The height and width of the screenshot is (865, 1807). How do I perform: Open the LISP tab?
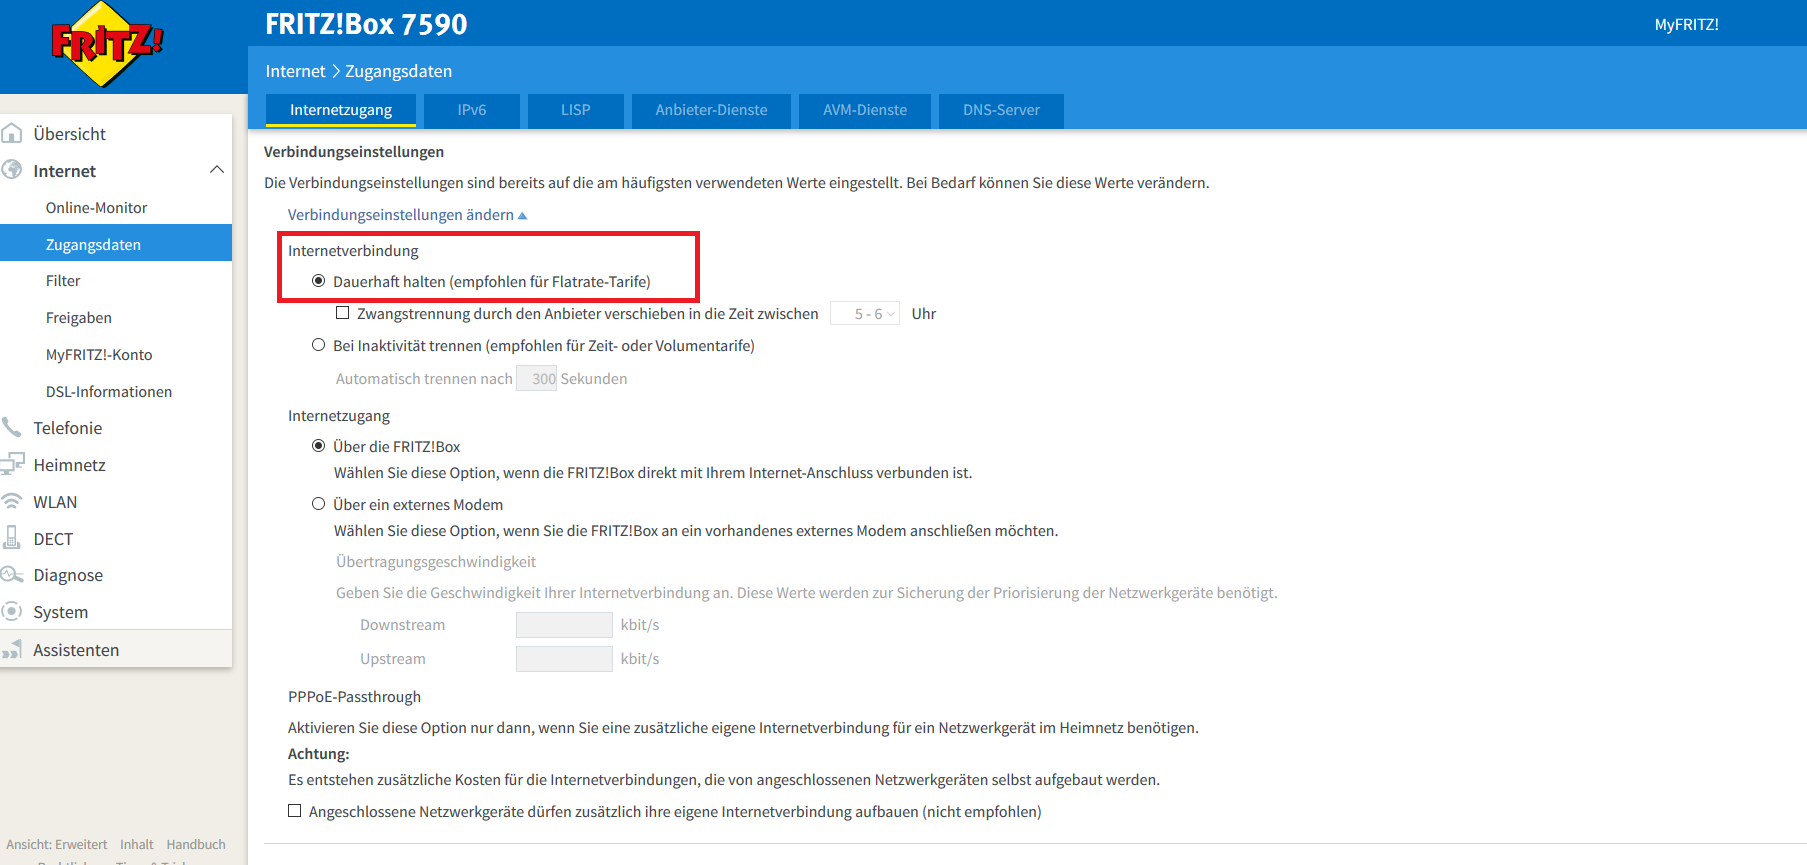[x=576, y=110]
